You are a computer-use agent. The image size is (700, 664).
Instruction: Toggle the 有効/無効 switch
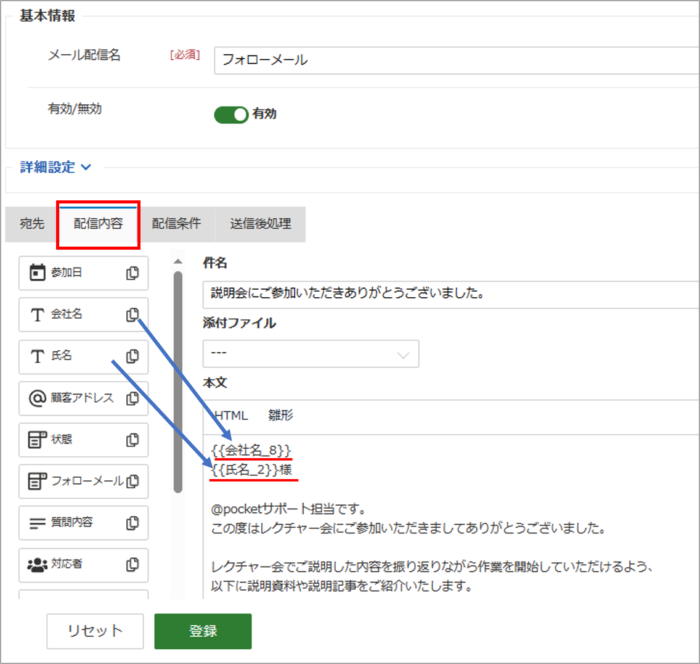pyautogui.click(x=231, y=115)
